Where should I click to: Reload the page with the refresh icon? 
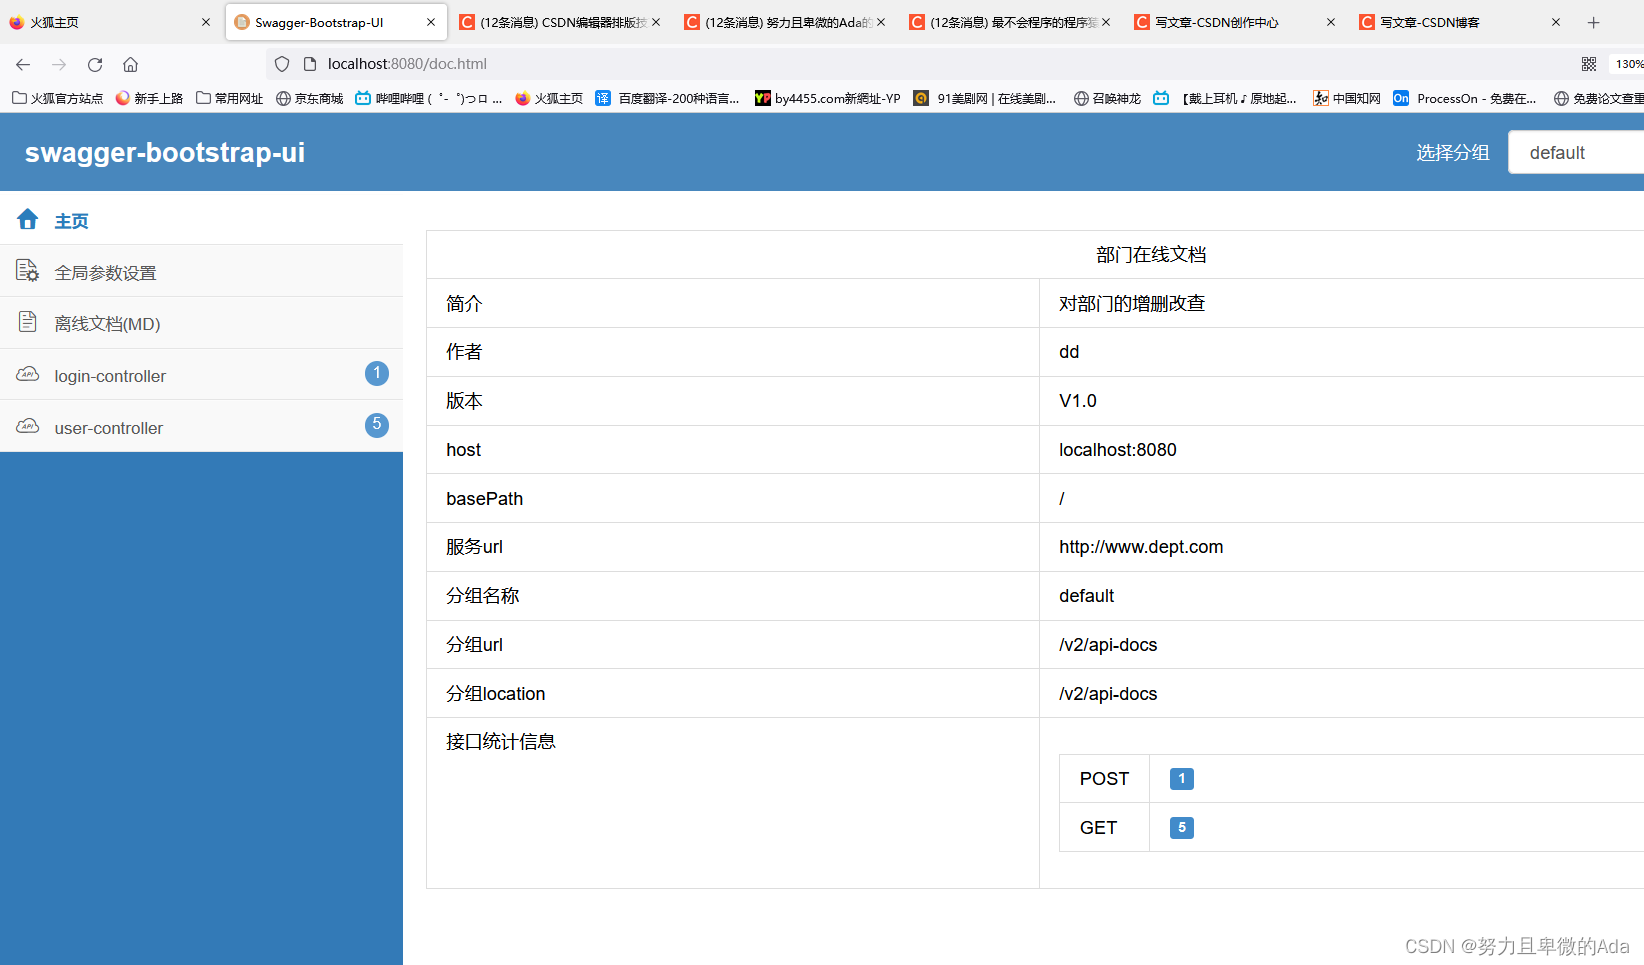point(94,64)
